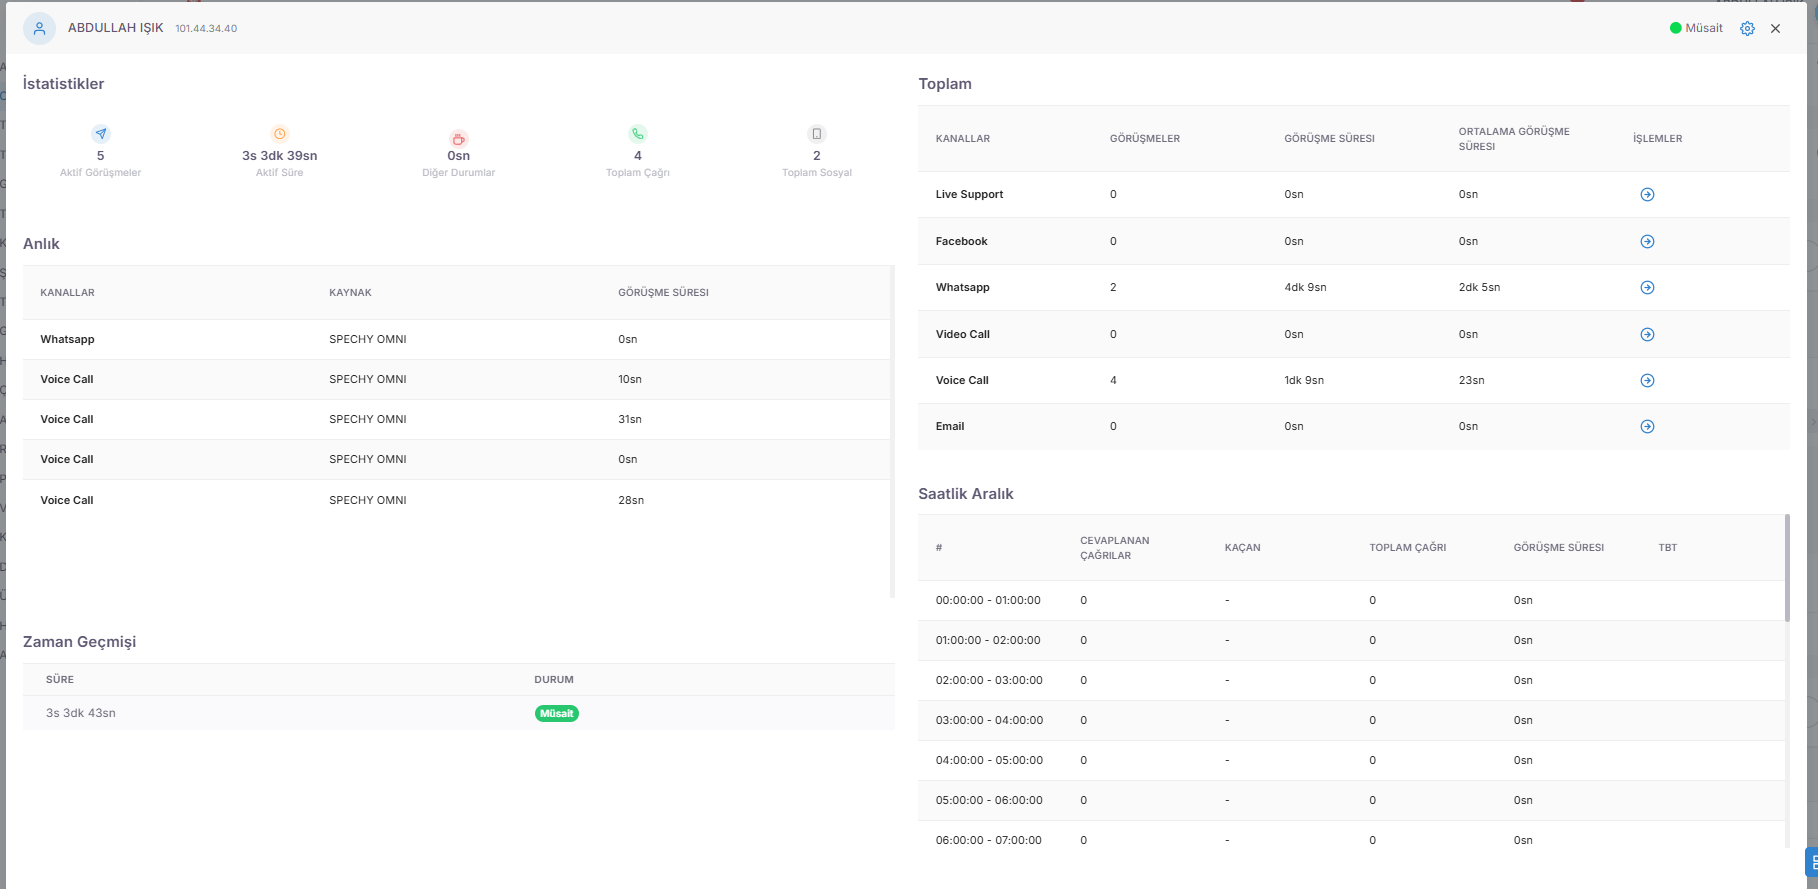
Task: Select the IP address 101.44.34.40
Action: [x=206, y=28]
